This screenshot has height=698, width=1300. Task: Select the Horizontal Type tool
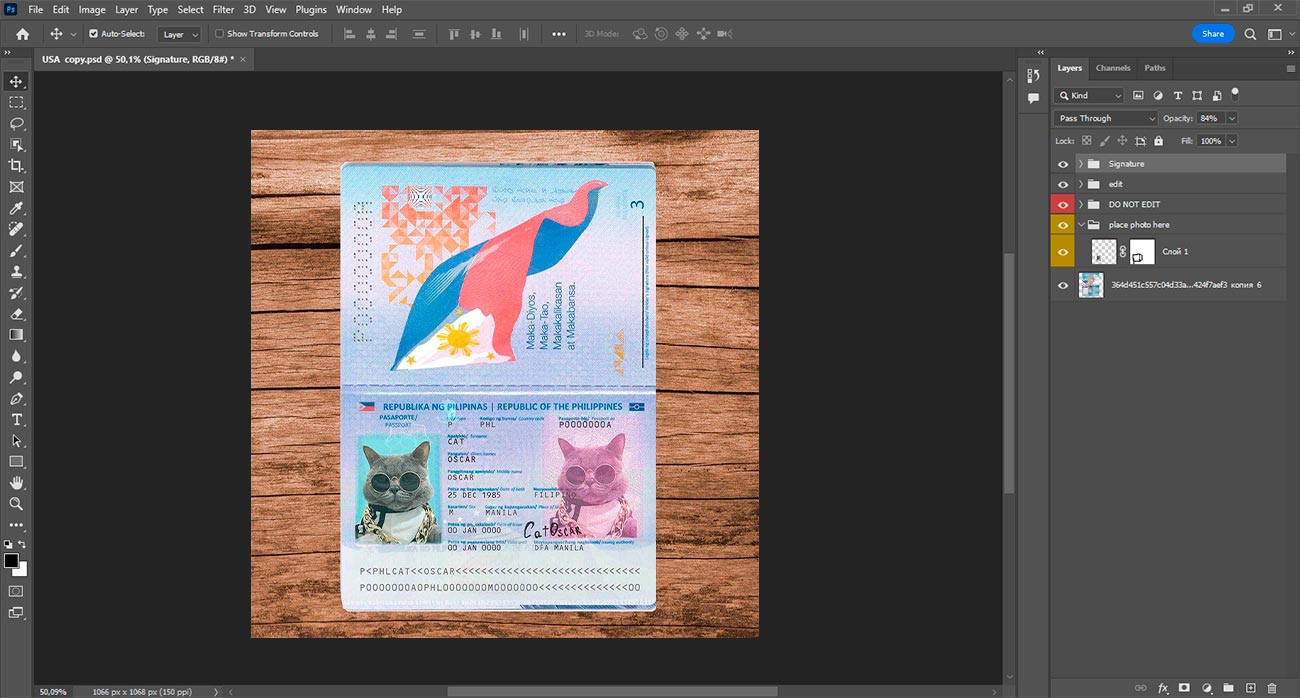(x=16, y=419)
